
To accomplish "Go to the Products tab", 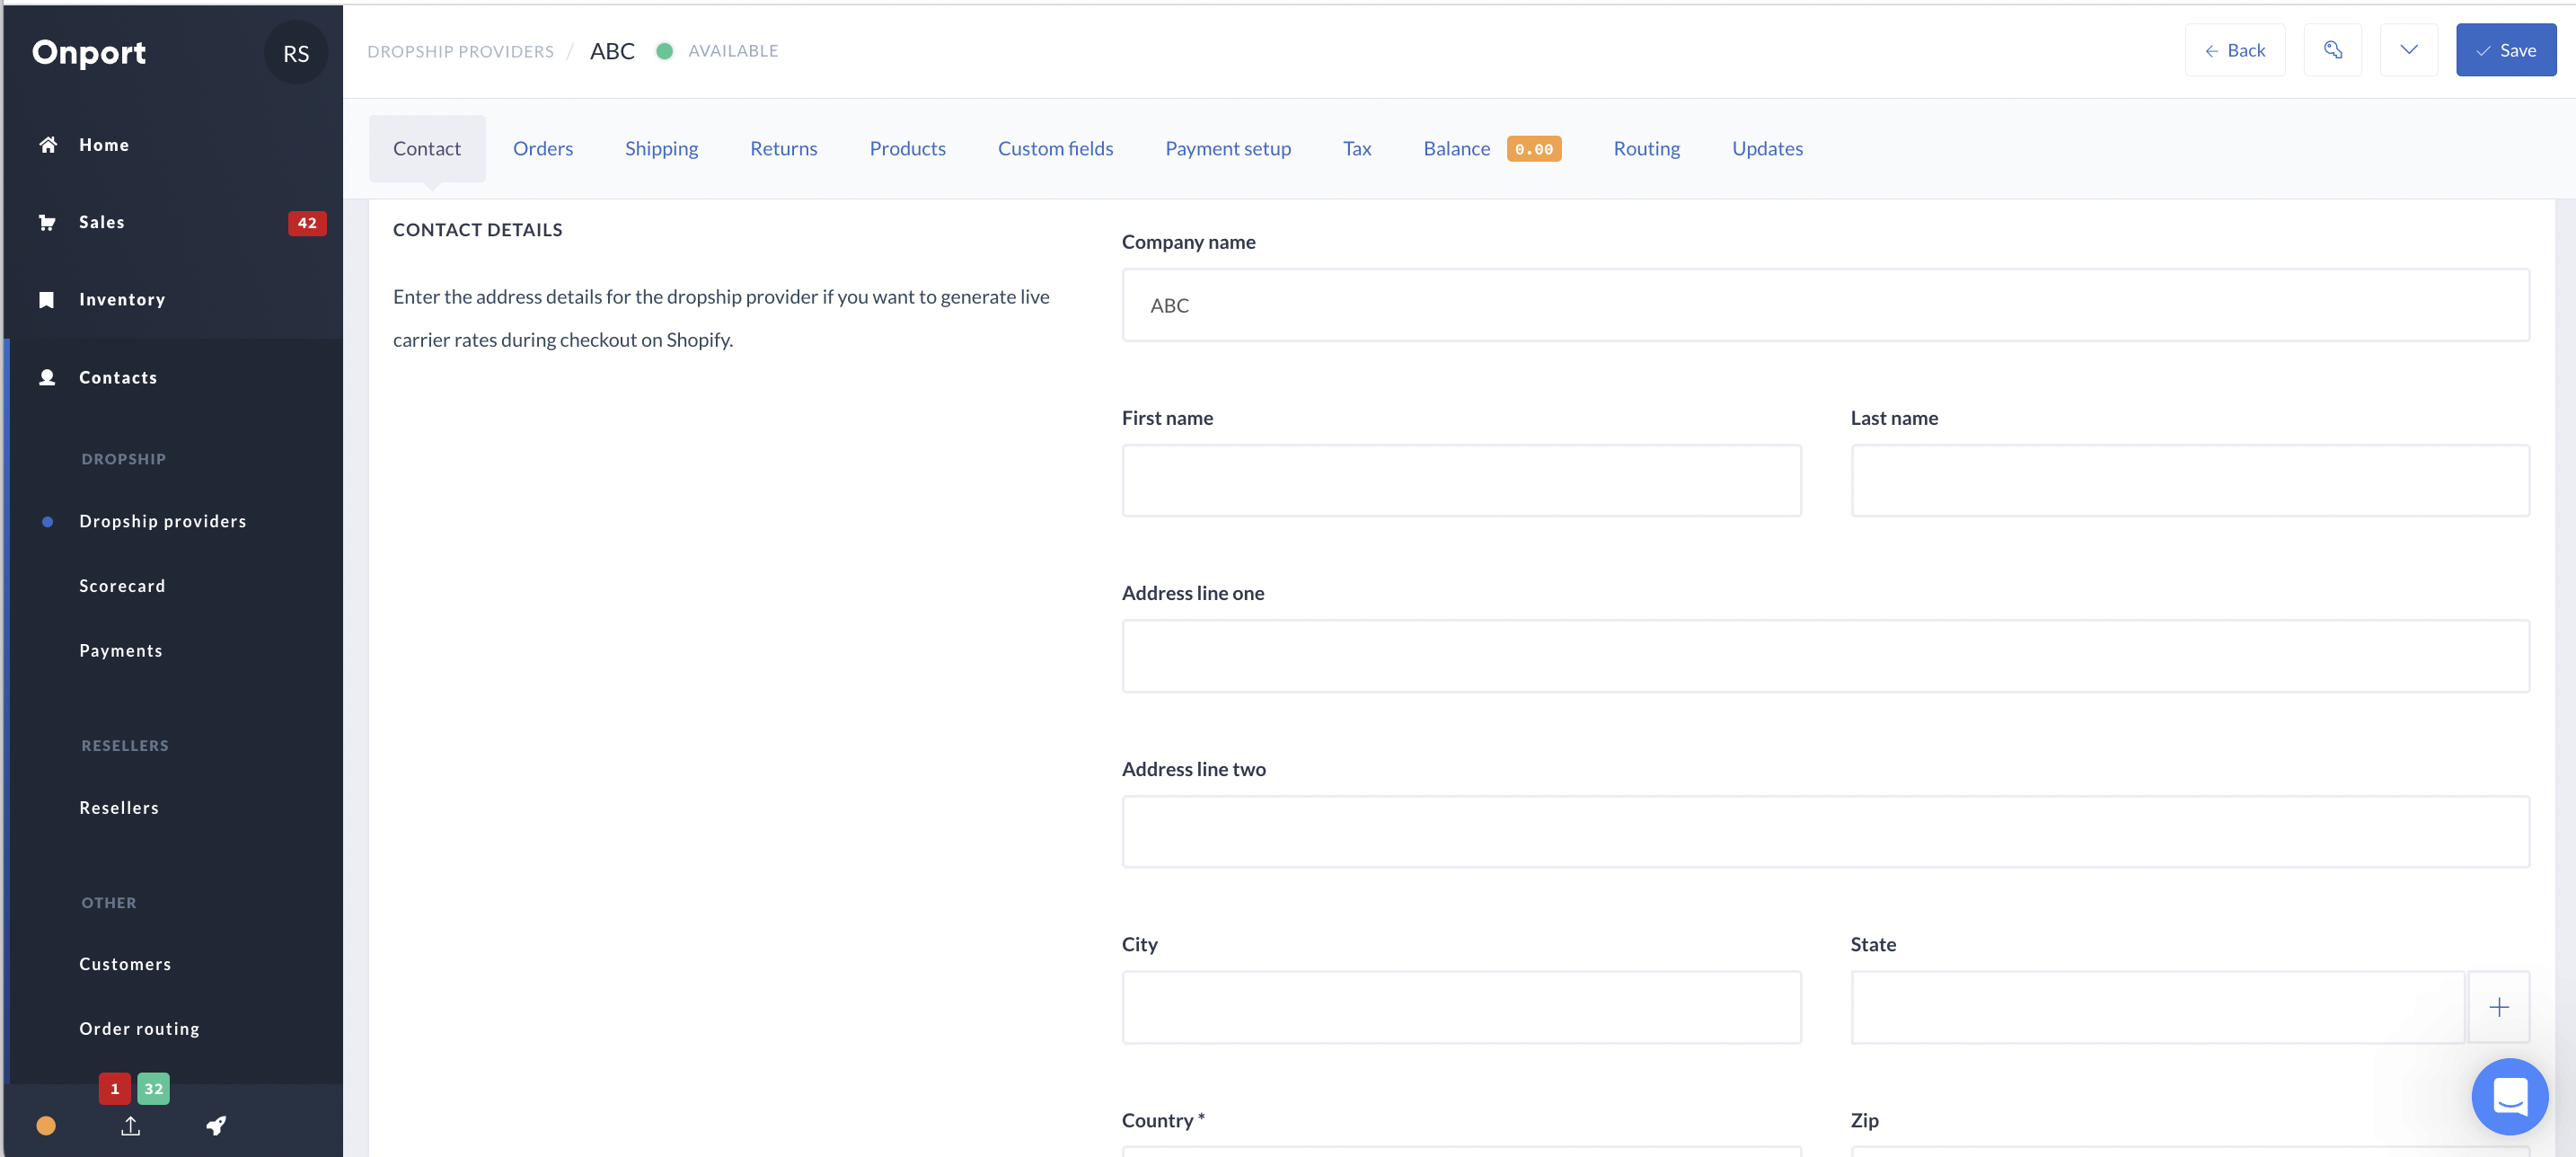I will [x=907, y=148].
